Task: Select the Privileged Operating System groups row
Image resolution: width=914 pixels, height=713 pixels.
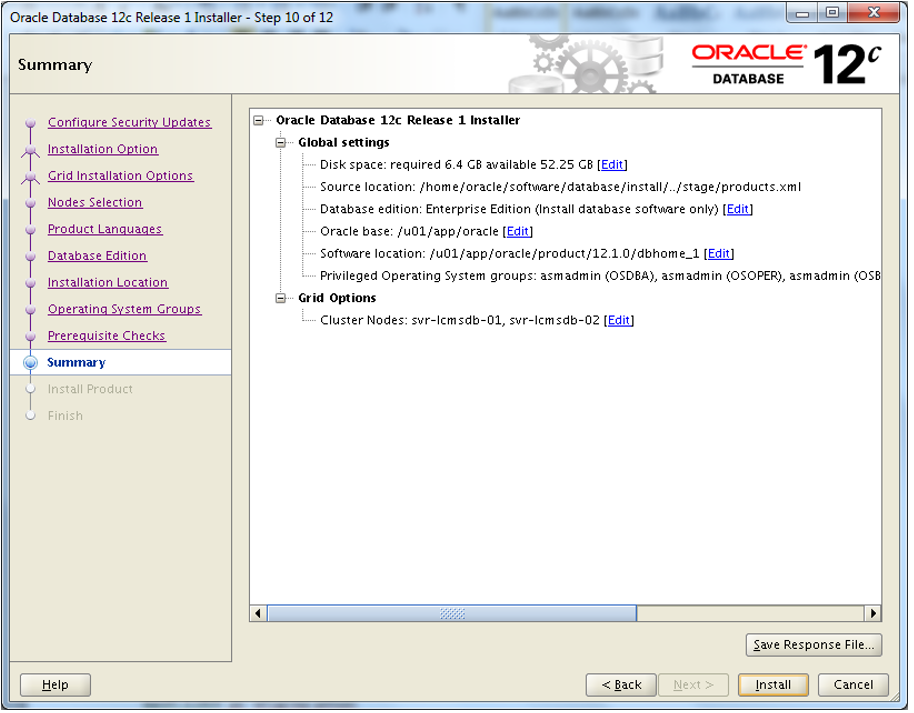Action: point(600,276)
